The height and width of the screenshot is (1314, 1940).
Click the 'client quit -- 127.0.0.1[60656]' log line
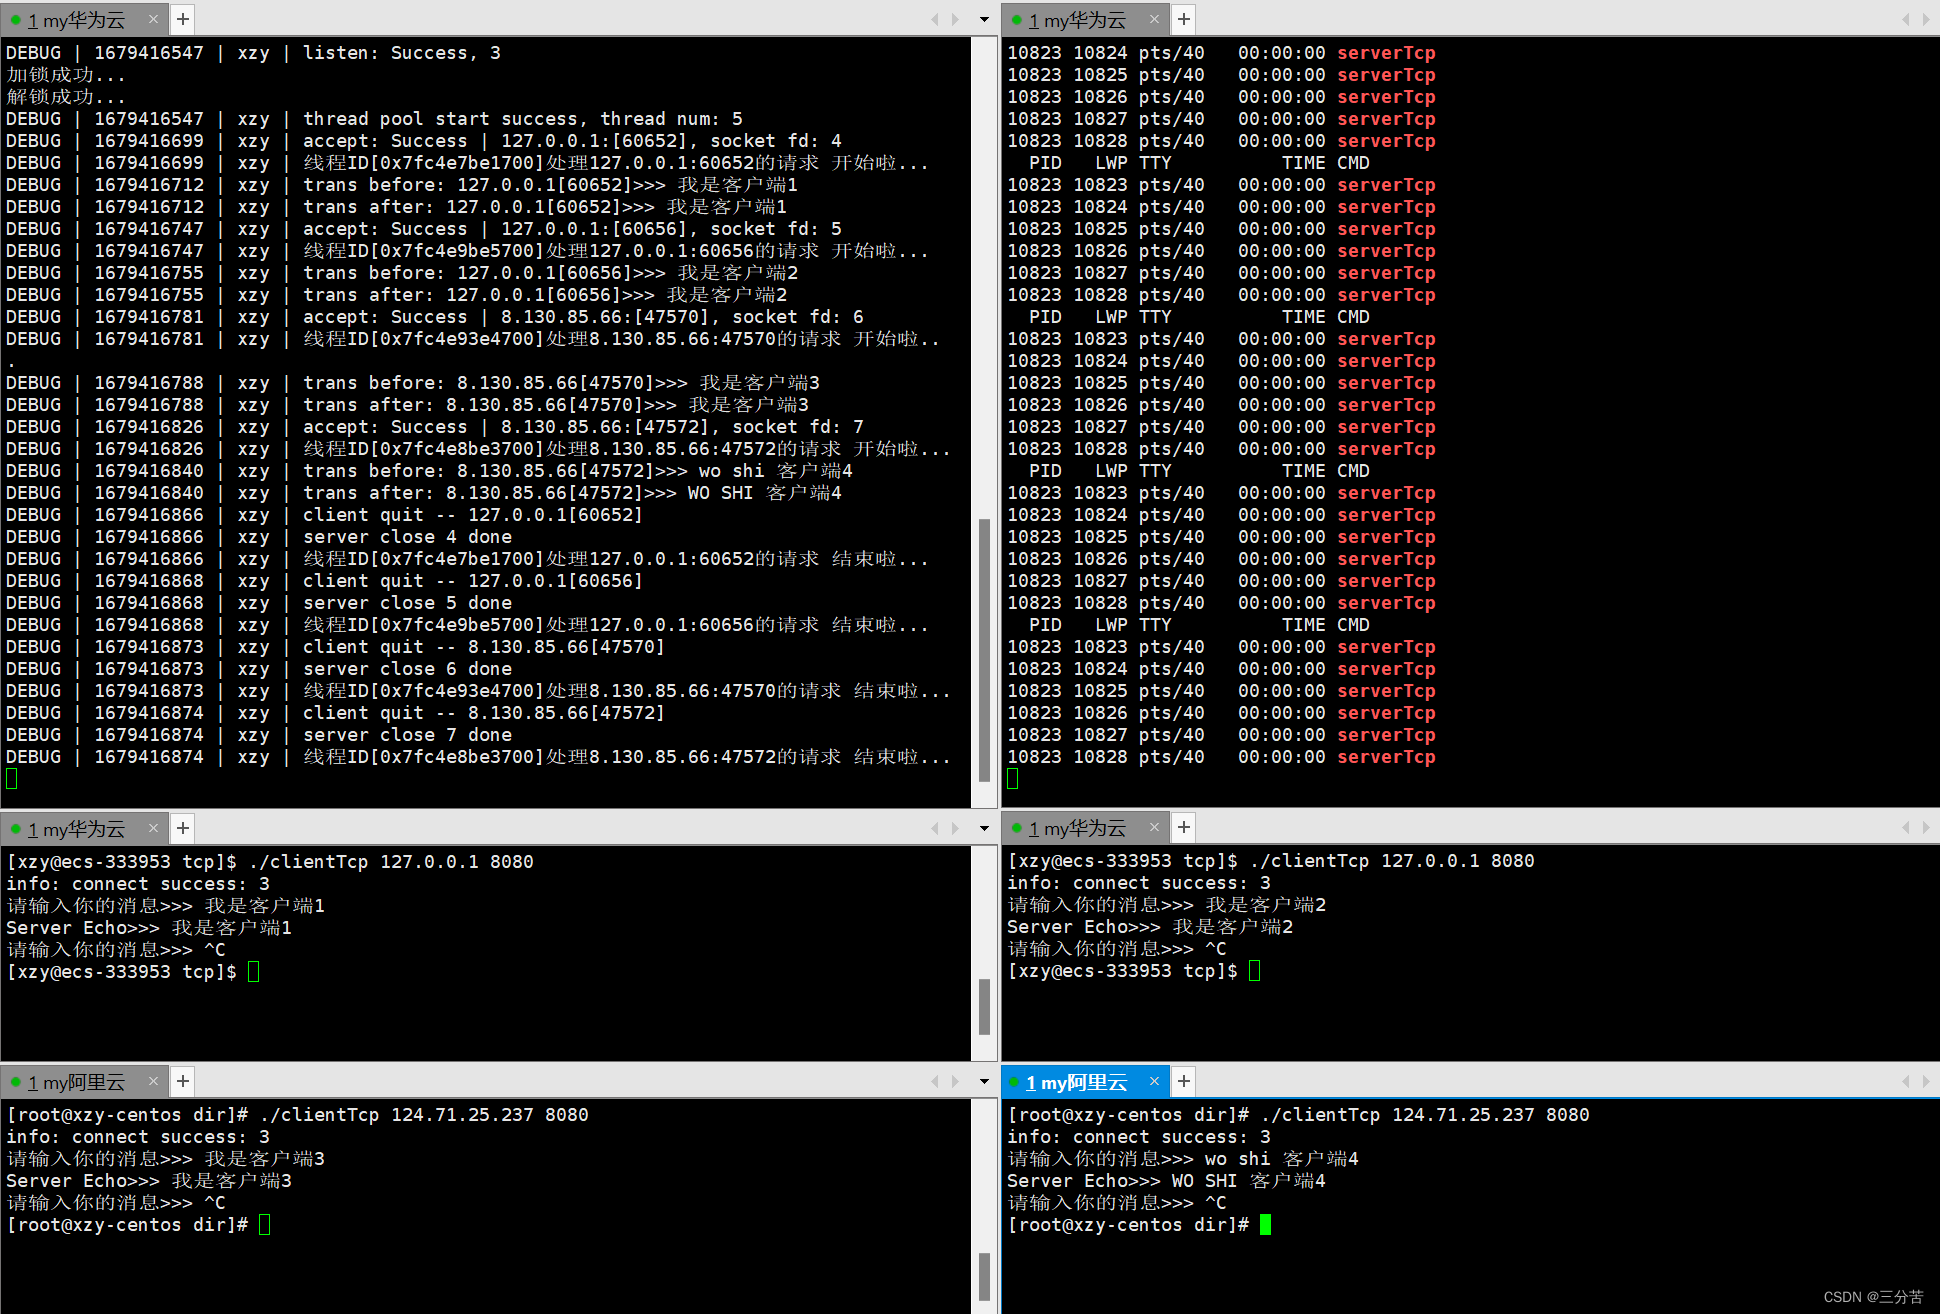[324, 581]
